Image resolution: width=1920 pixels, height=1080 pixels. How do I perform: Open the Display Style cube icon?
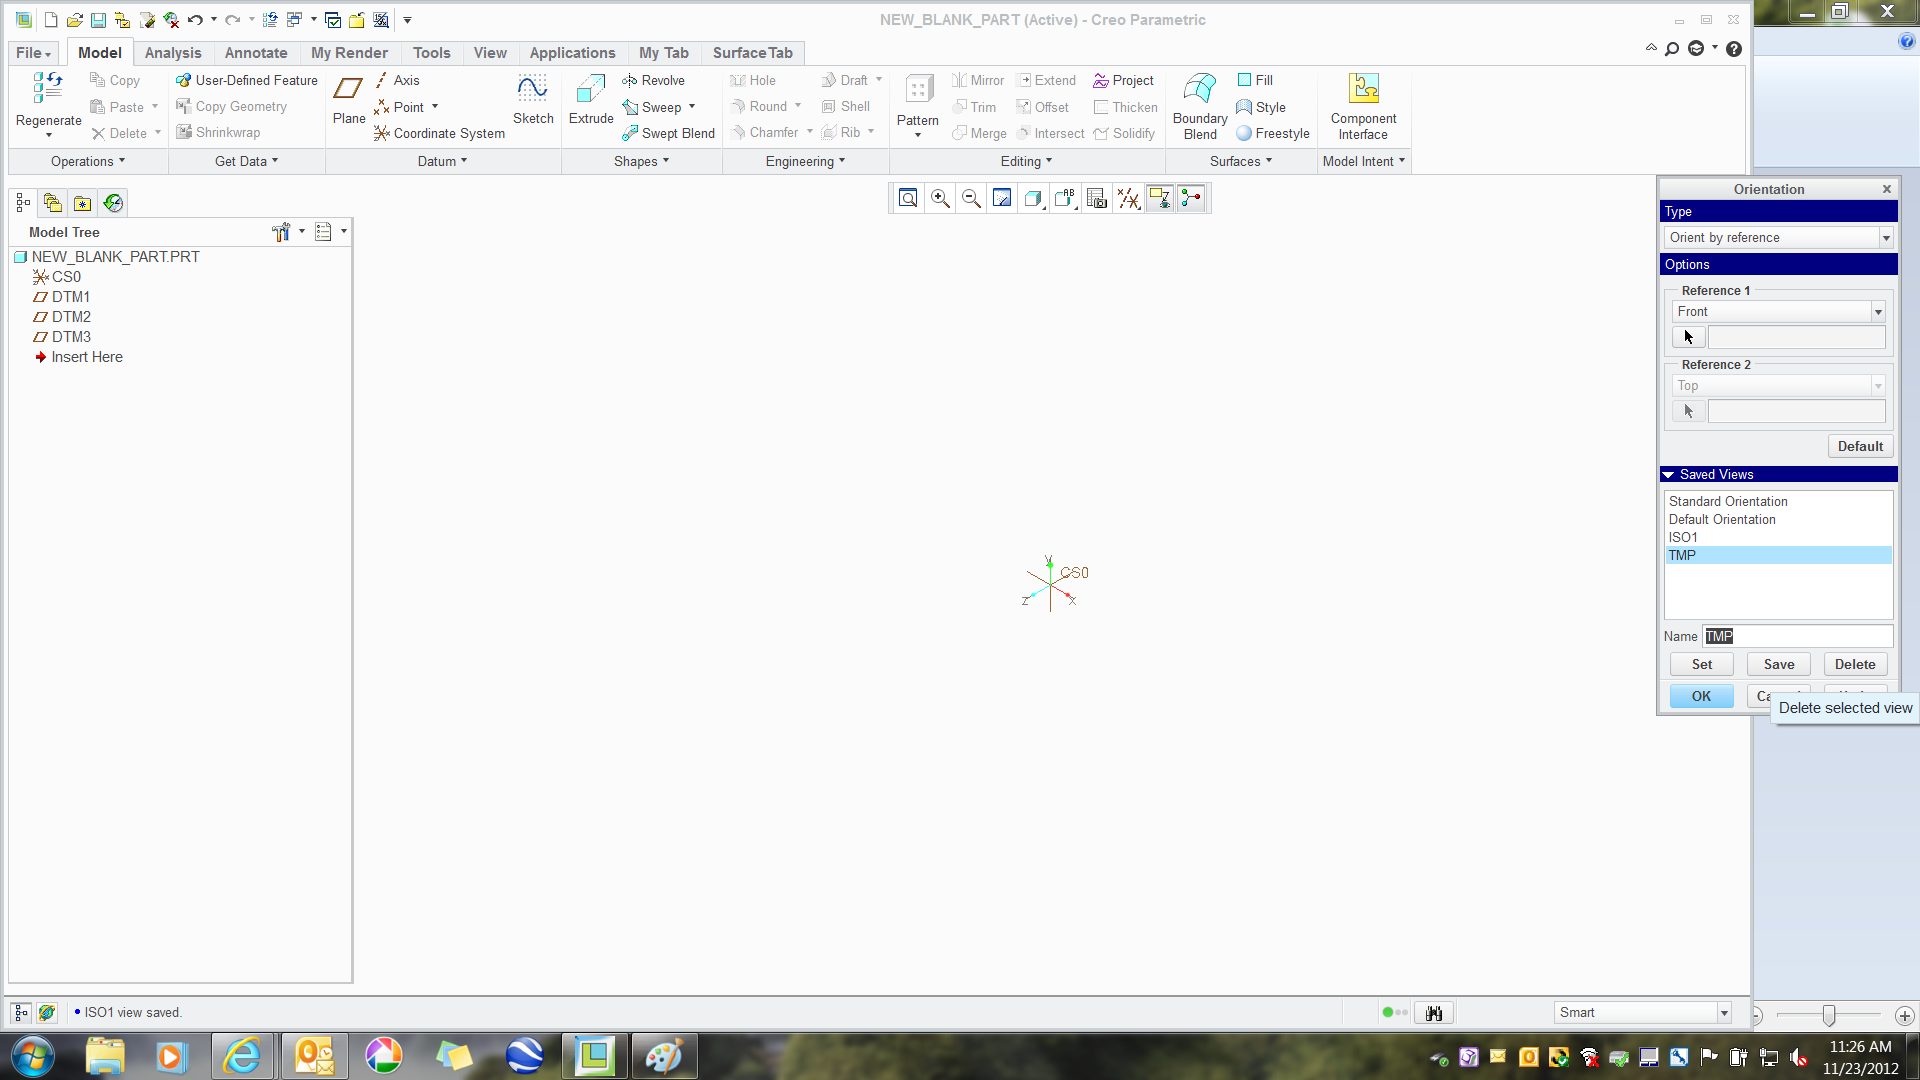point(1034,198)
